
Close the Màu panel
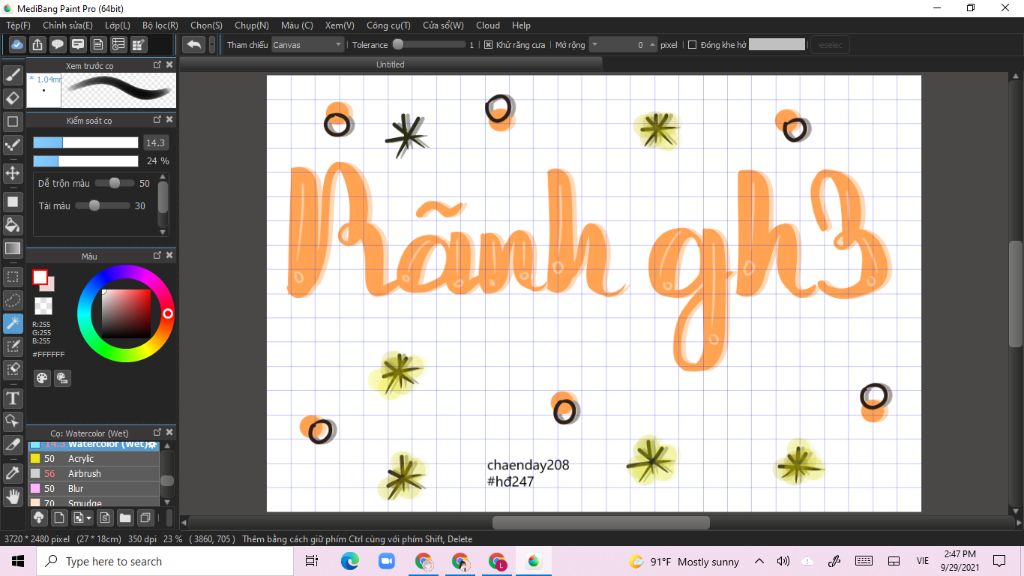(x=169, y=255)
